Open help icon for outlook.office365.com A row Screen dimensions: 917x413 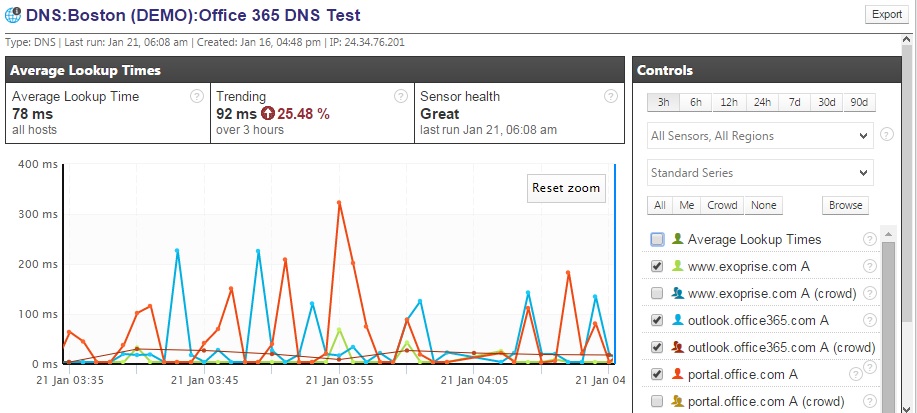870,320
